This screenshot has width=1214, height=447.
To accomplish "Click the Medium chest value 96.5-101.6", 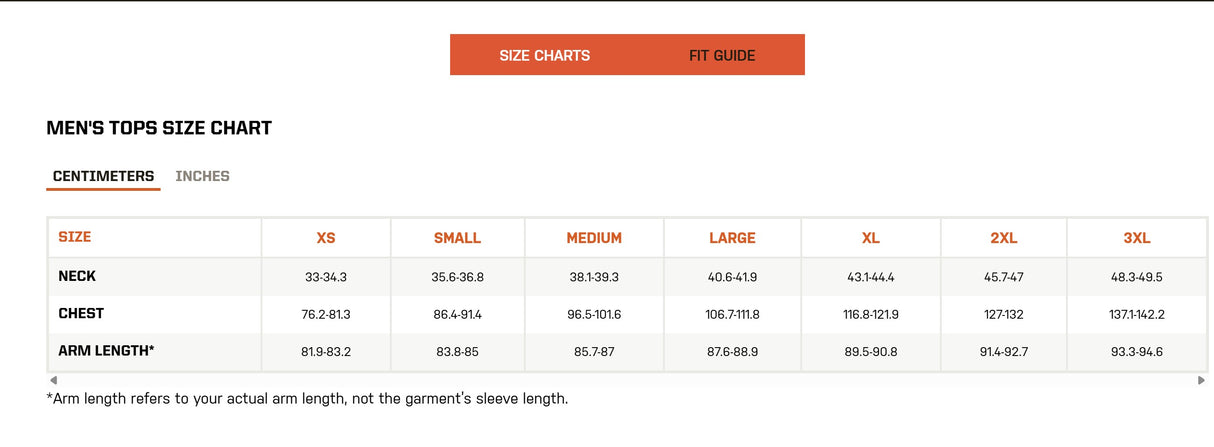I will click(594, 314).
